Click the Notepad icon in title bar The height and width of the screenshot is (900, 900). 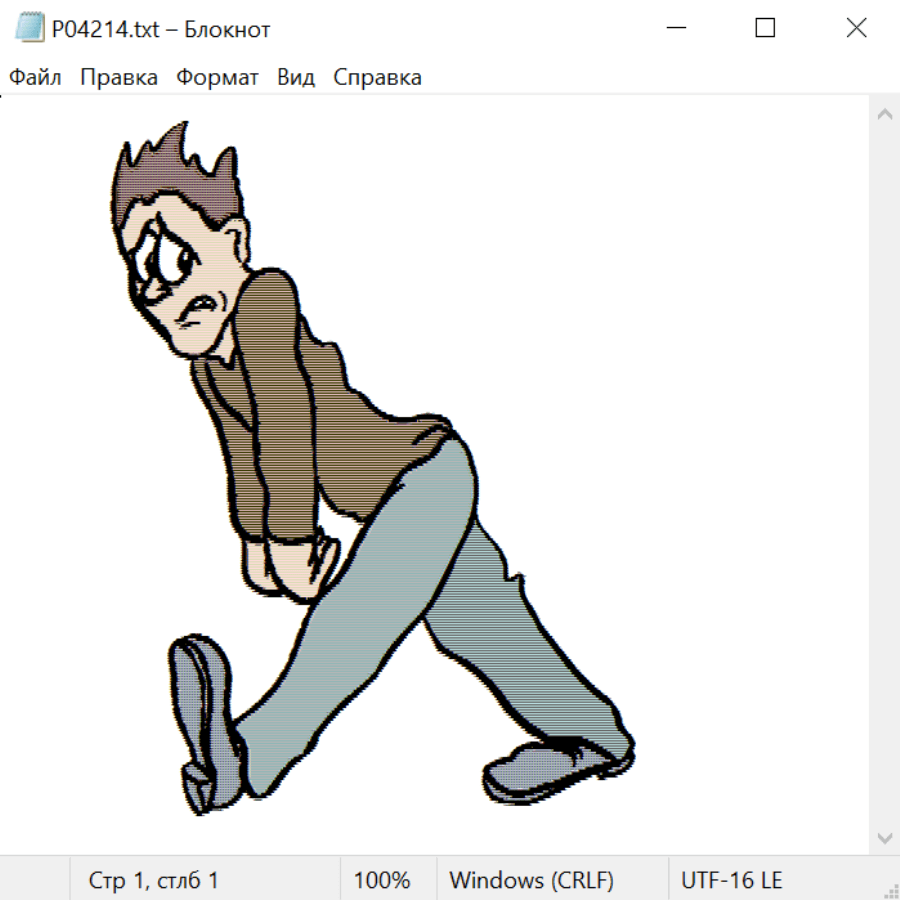30,29
